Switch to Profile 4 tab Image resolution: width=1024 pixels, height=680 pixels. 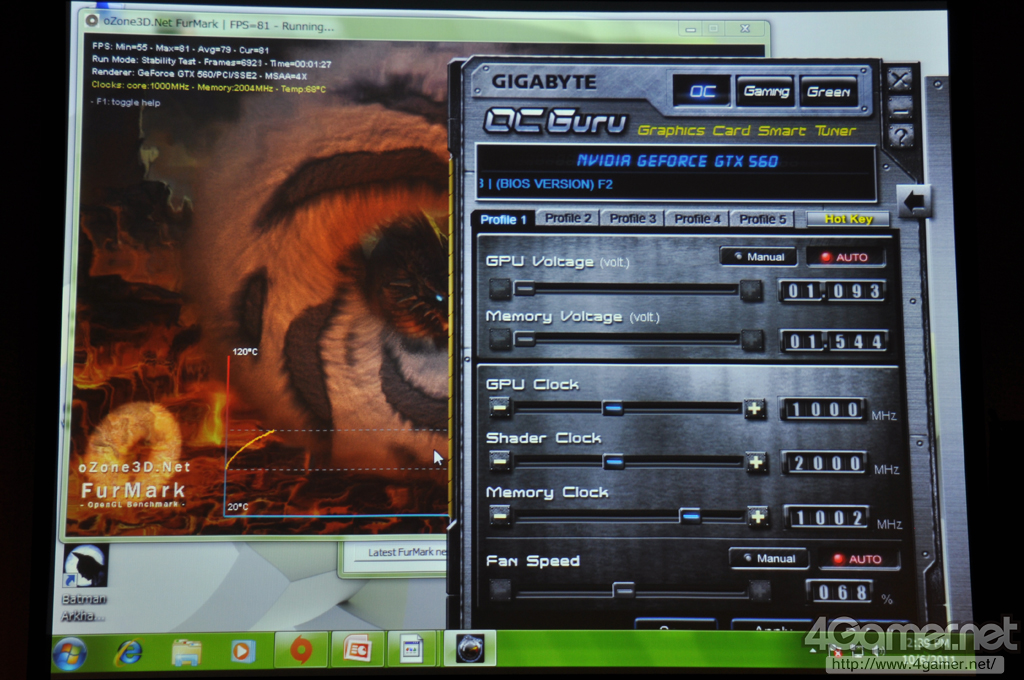click(x=697, y=219)
